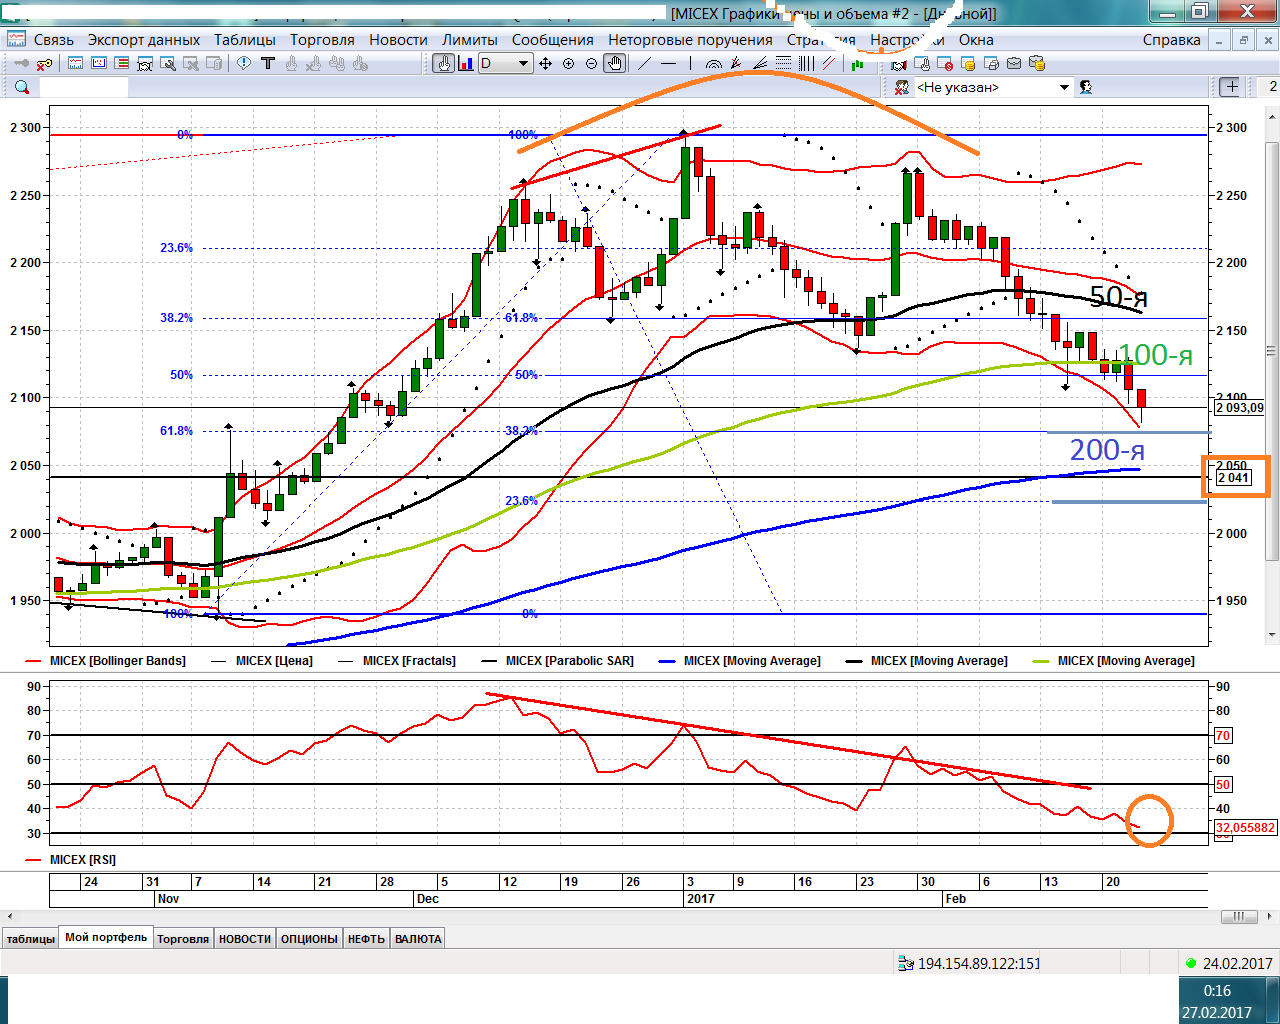Image resolution: width=1280 pixels, height=1024 pixels.
Task: Click the briefcase portfolio icon
Action: [1014, 63]
